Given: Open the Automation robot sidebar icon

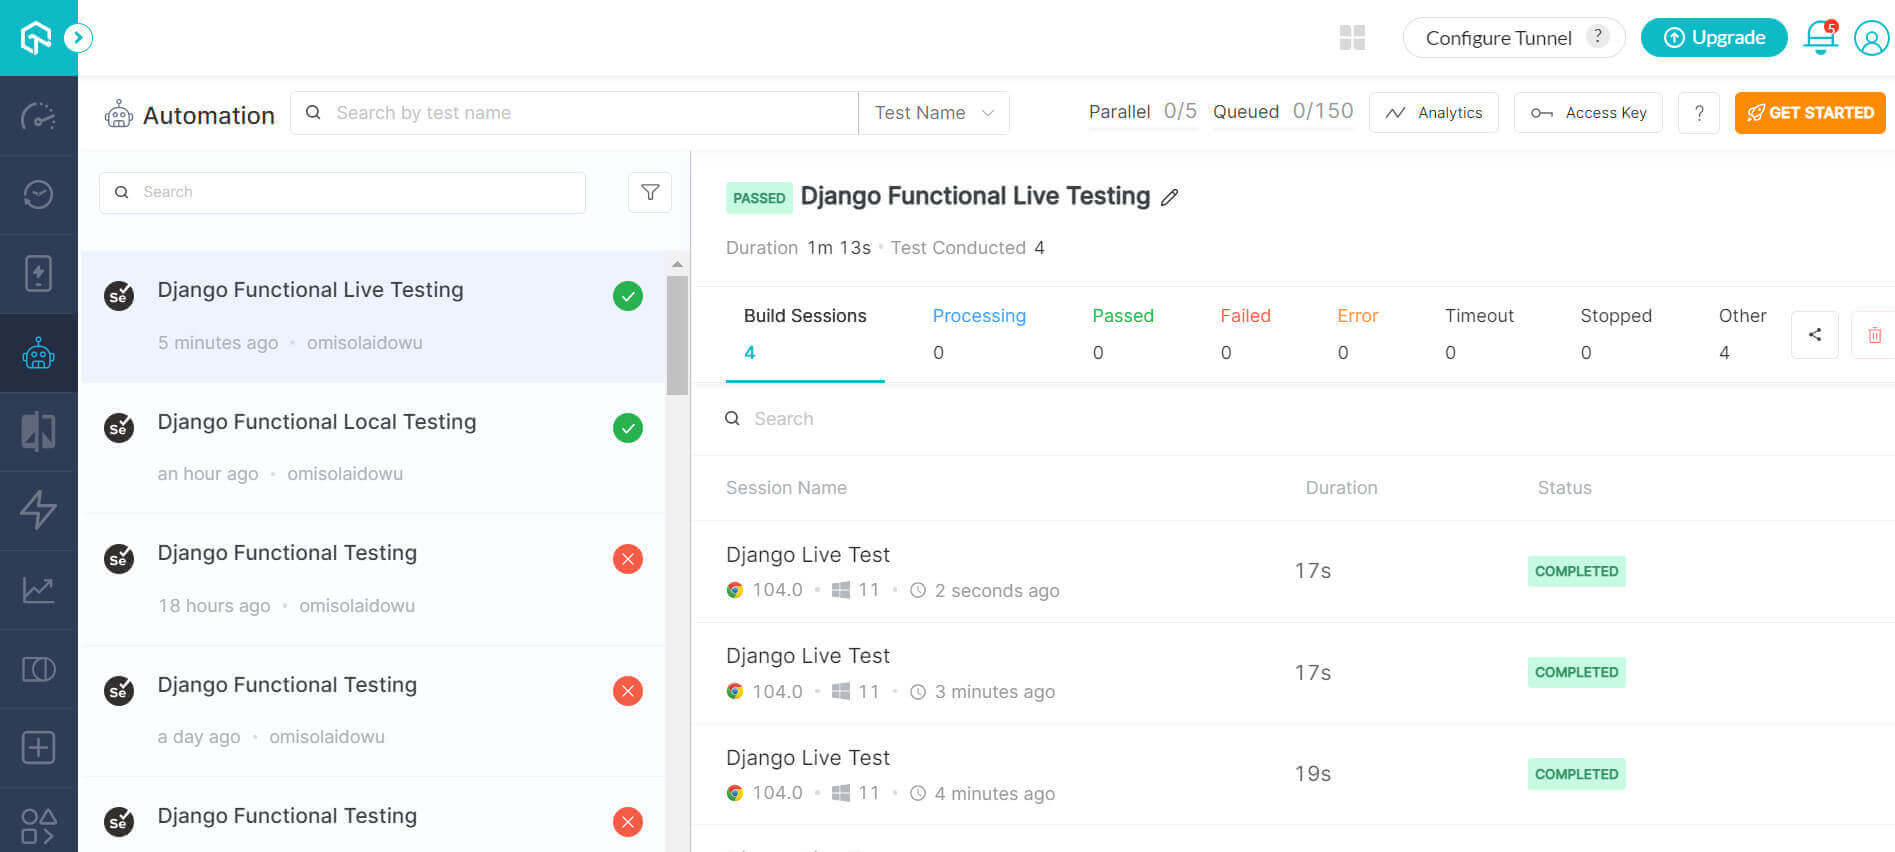Looking at the screenshot, I should (x=38, y=353).
